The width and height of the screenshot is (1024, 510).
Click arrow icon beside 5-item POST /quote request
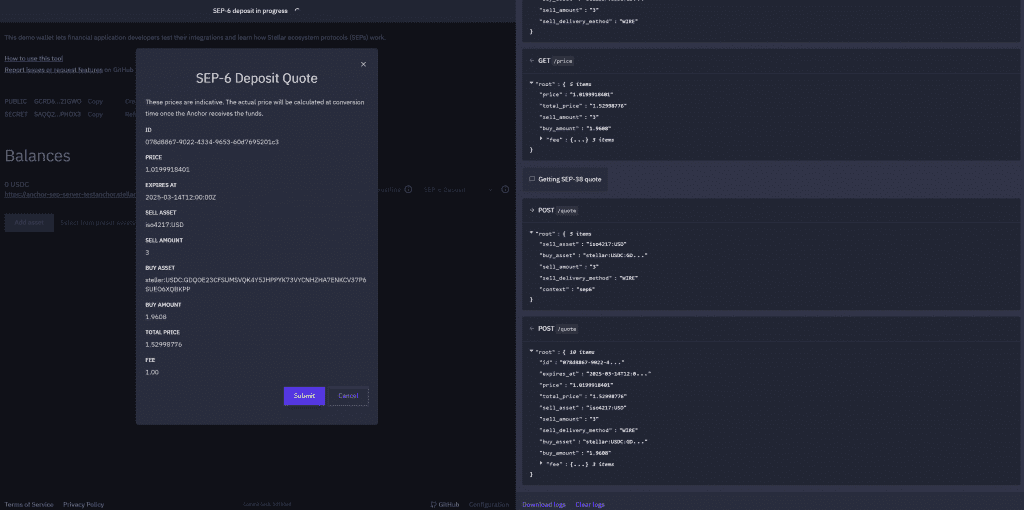[531, 211]
